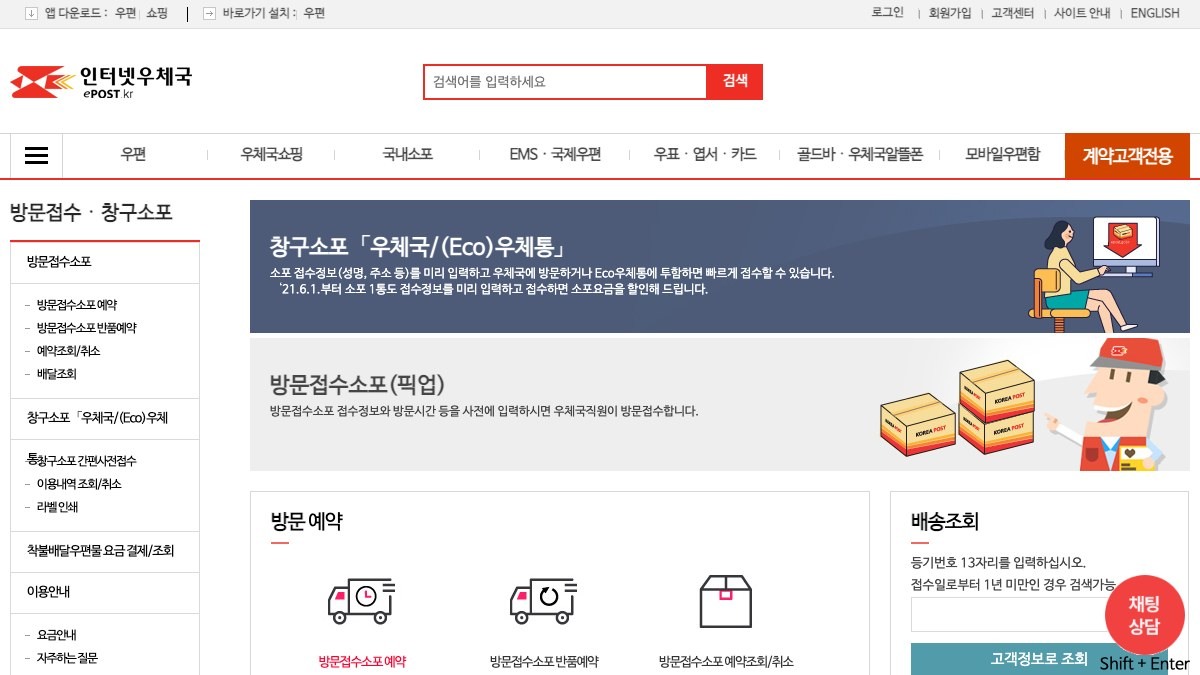Click the 방문접수소포 반품예약 return truck icon
Screen dimensions: 1200x675
point(543,600)
